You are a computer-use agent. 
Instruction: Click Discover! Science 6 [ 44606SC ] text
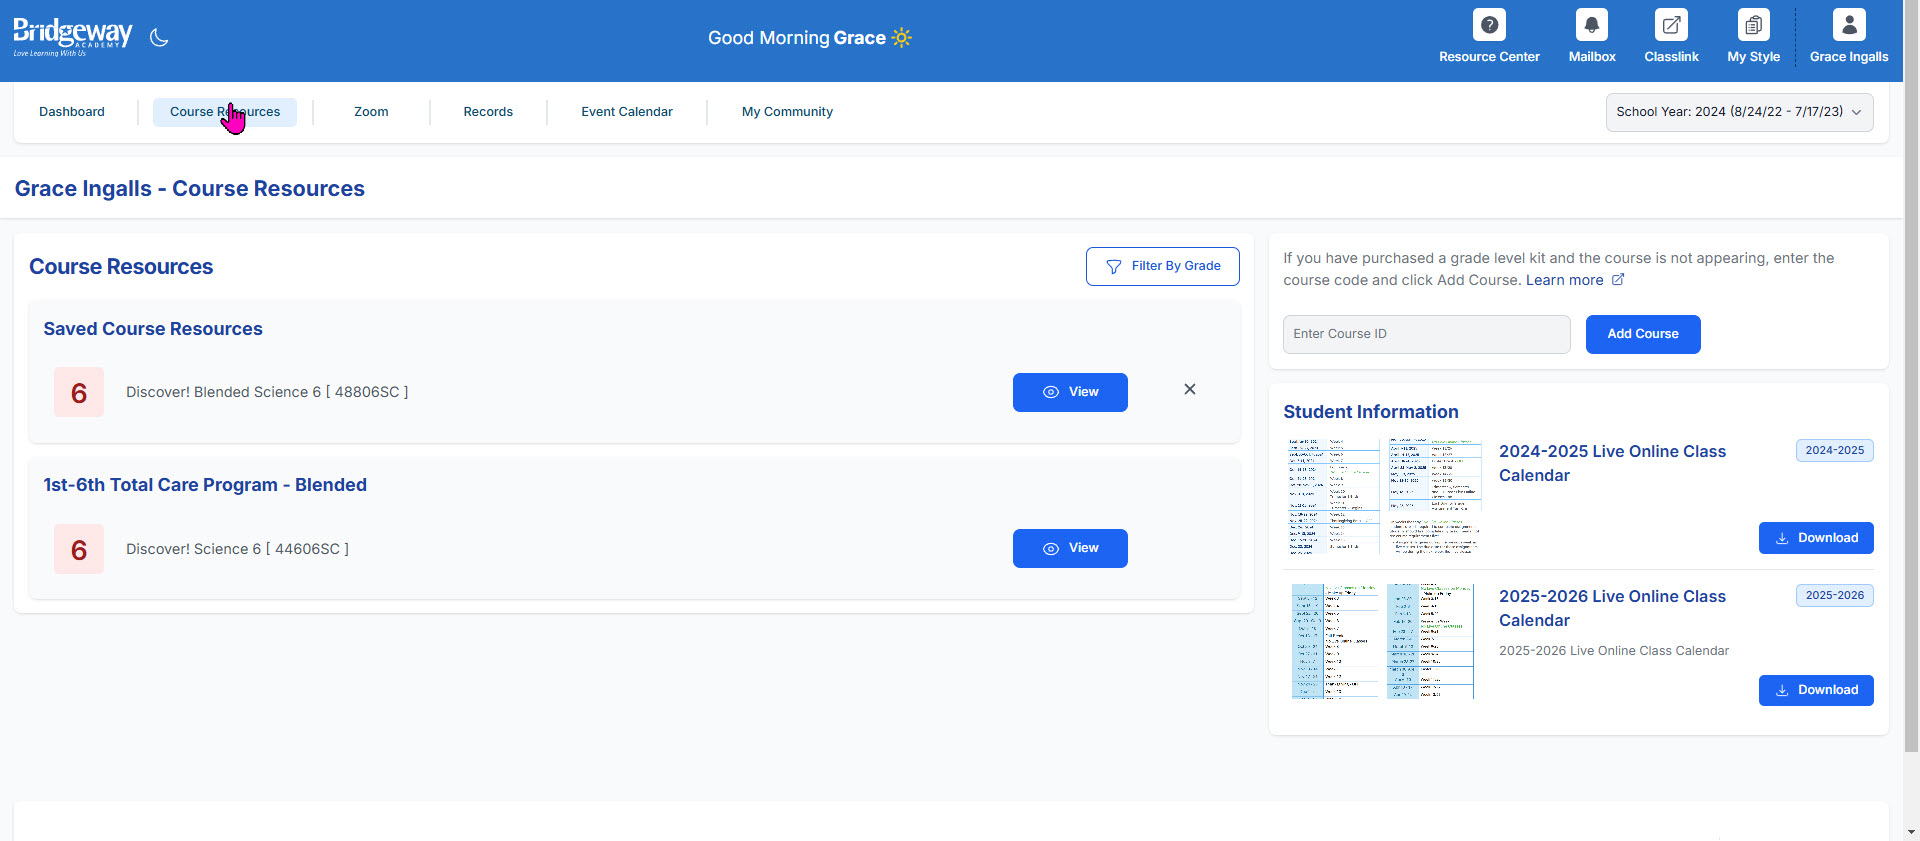pos(237,549)
